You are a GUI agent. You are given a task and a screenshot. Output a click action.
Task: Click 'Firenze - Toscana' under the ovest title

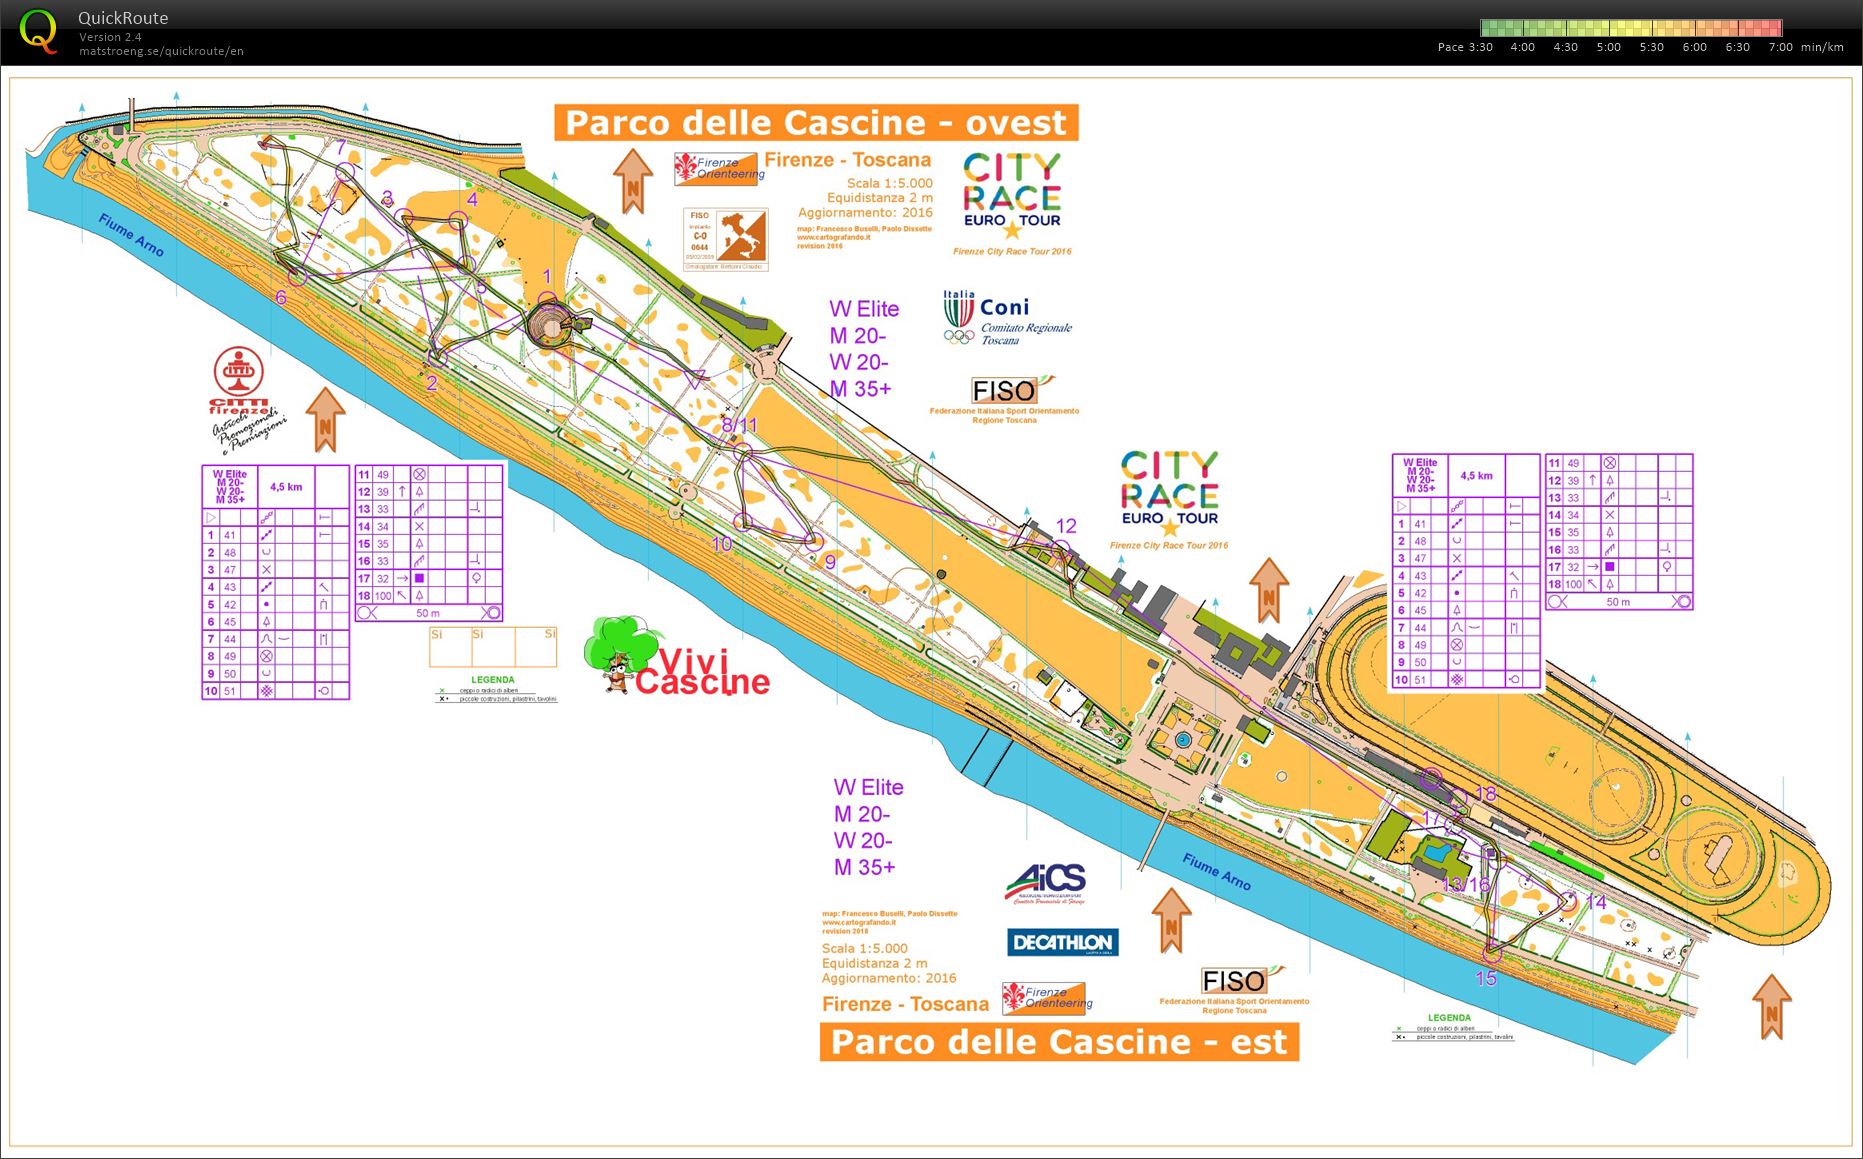pos(847,160)
